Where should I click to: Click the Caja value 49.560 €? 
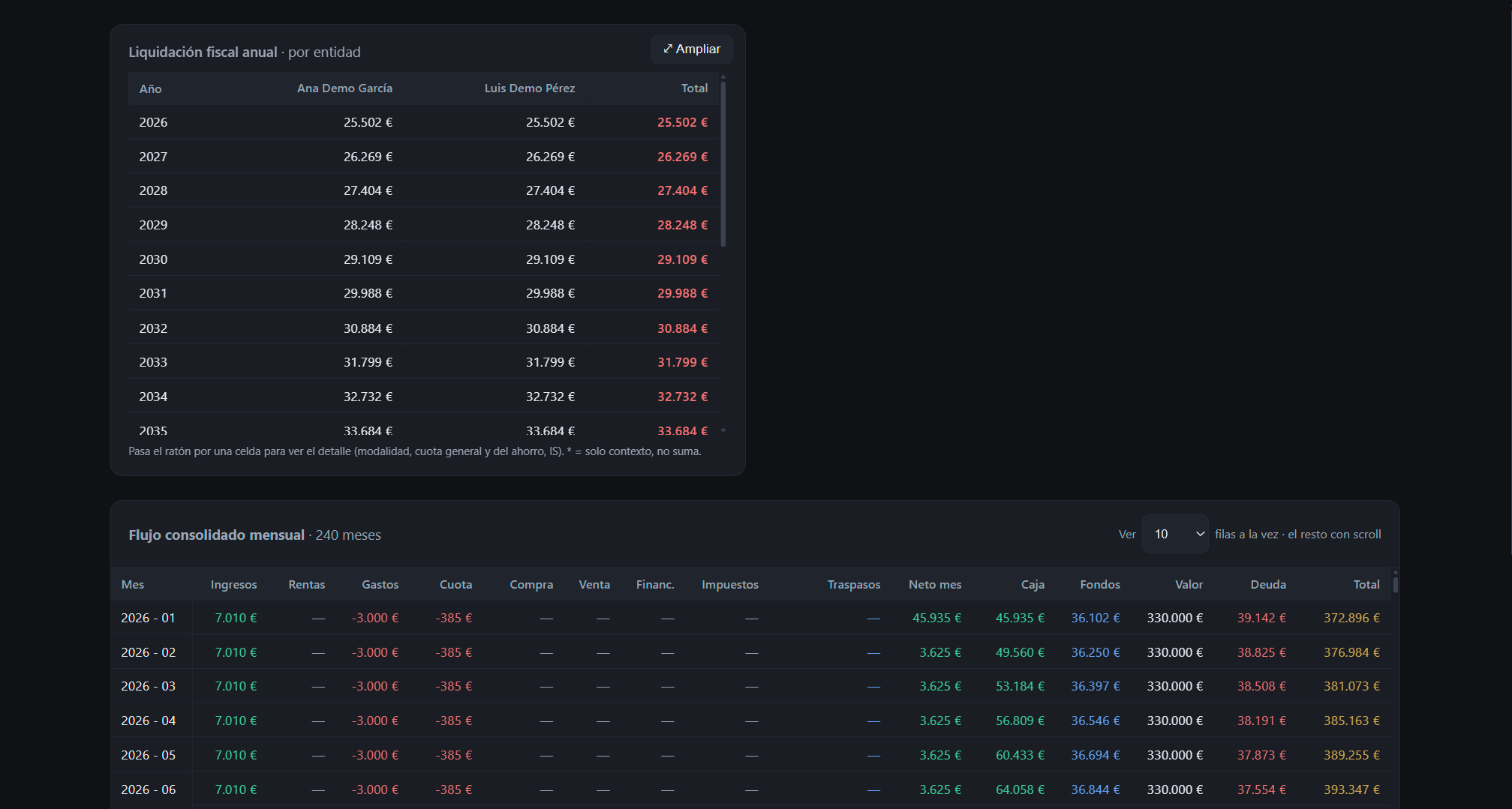click(x=1020, y=652)
